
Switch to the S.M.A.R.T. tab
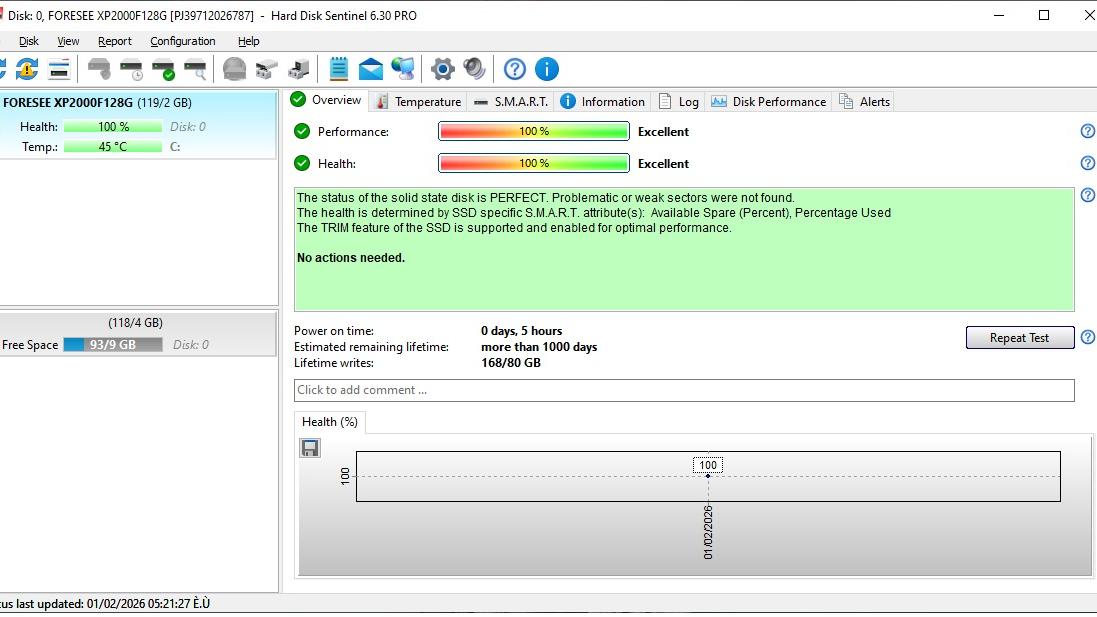[x=511, y=101]
